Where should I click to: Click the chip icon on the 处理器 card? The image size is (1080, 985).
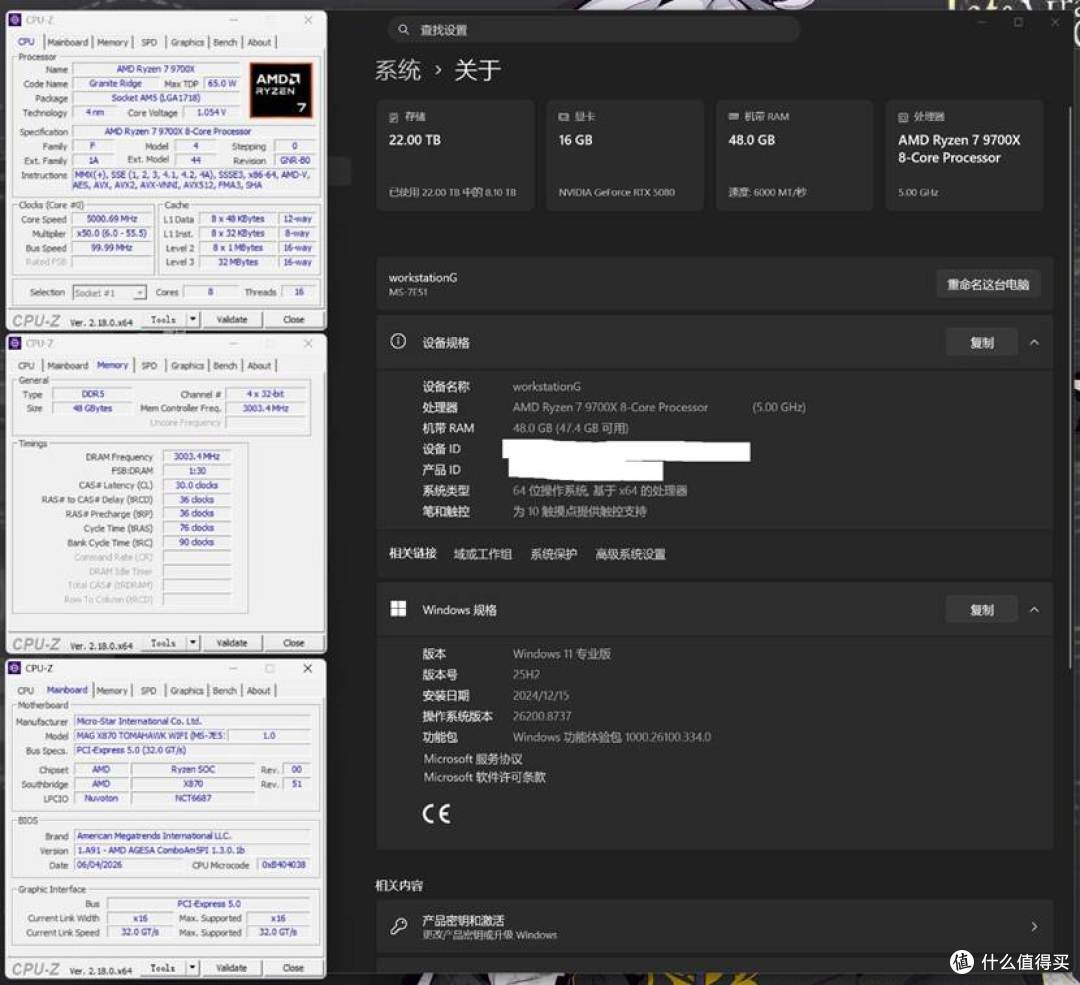[903, 117]
